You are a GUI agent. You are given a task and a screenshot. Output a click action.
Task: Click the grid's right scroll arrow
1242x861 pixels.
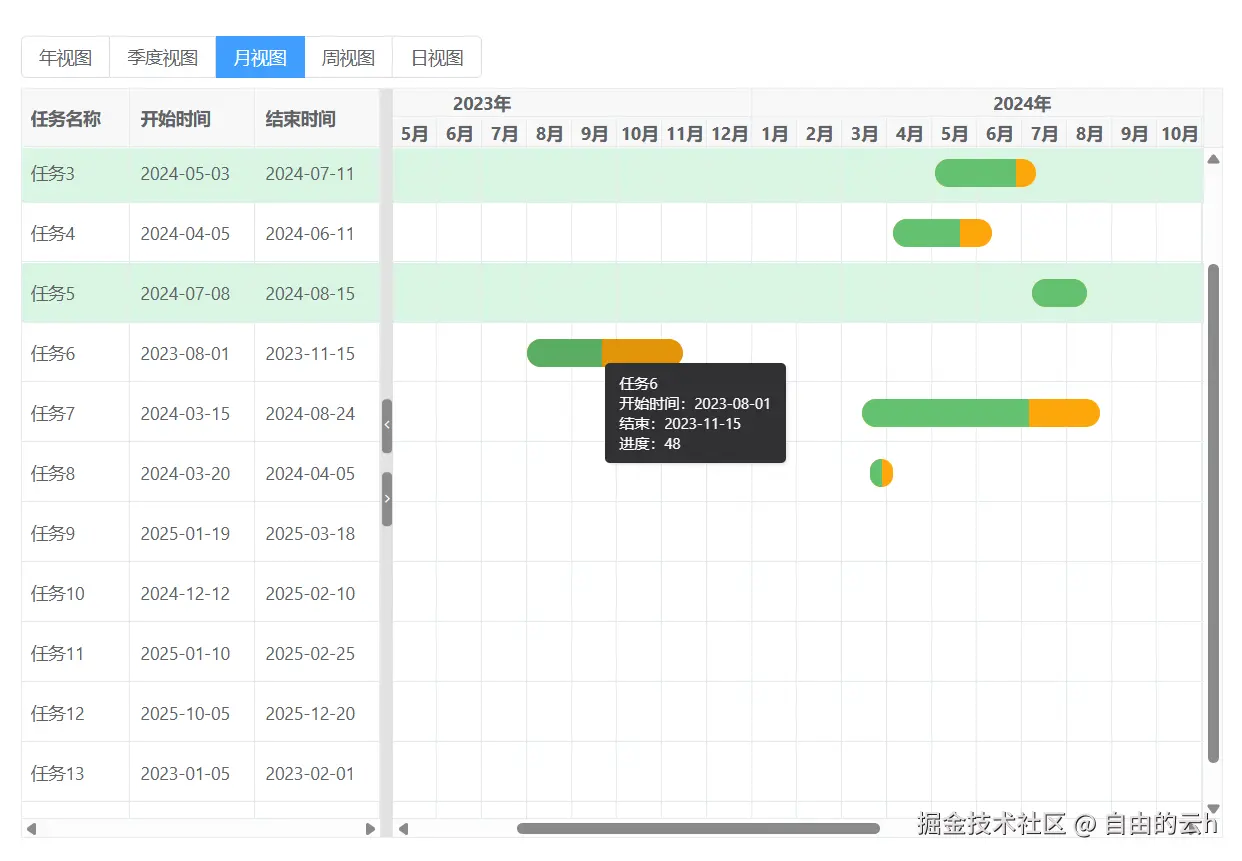coord(371,828)
